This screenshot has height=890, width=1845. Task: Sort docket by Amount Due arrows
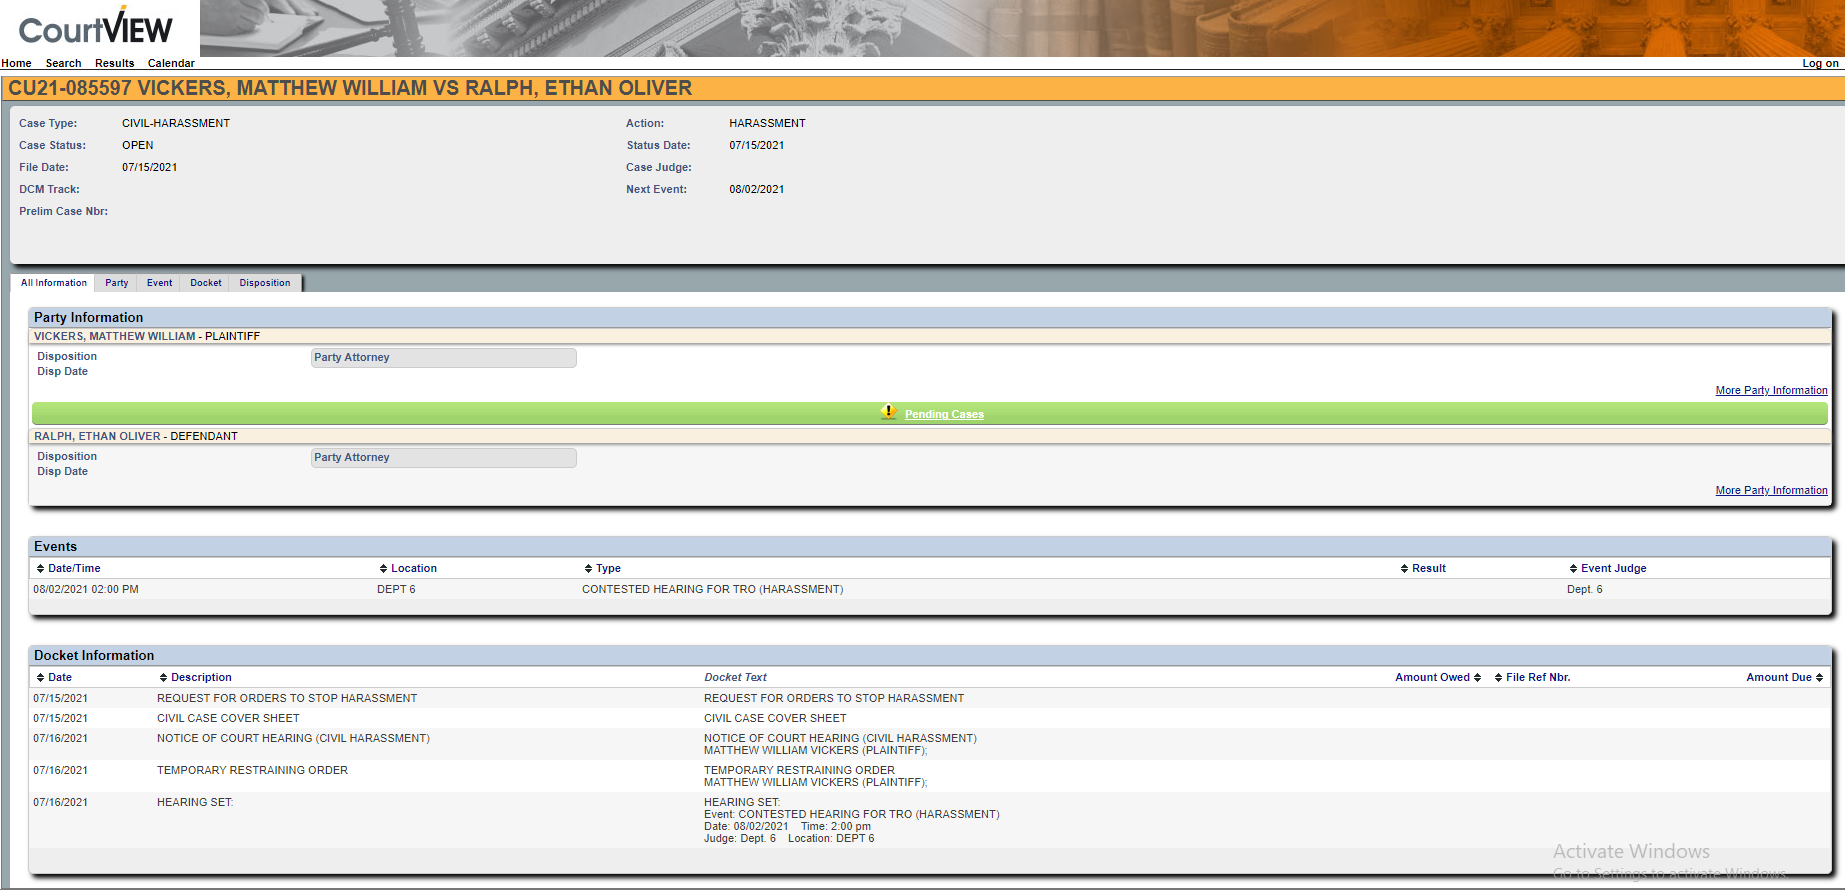point(1819,678)
